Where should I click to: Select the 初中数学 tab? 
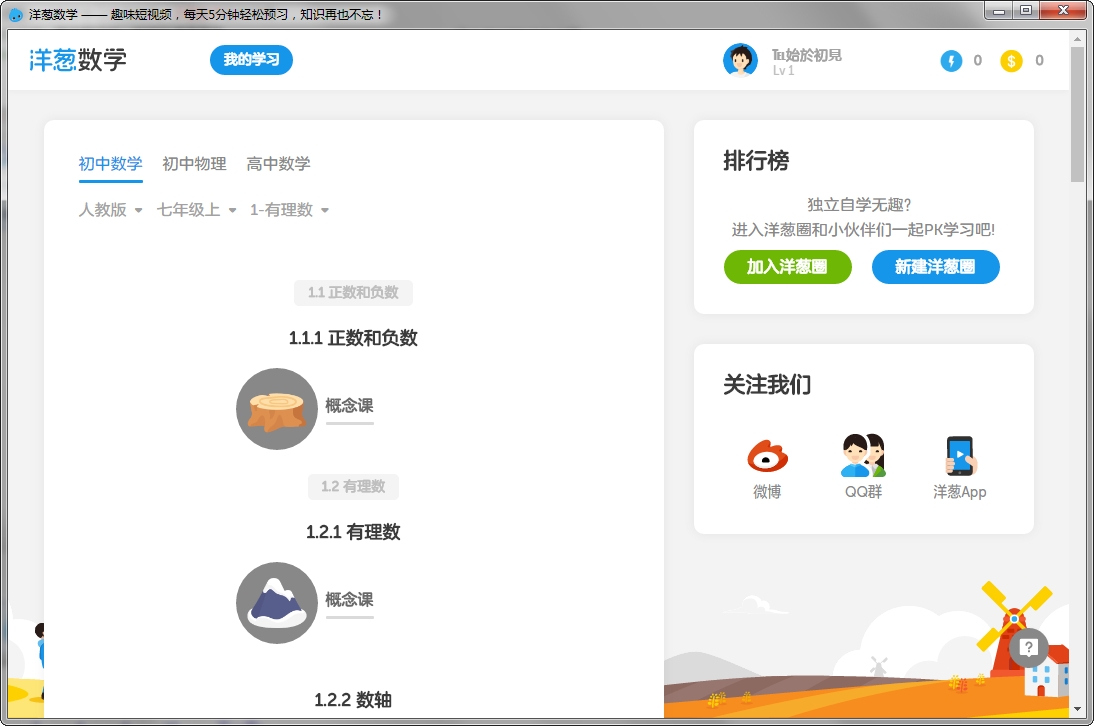coord(110,164)
